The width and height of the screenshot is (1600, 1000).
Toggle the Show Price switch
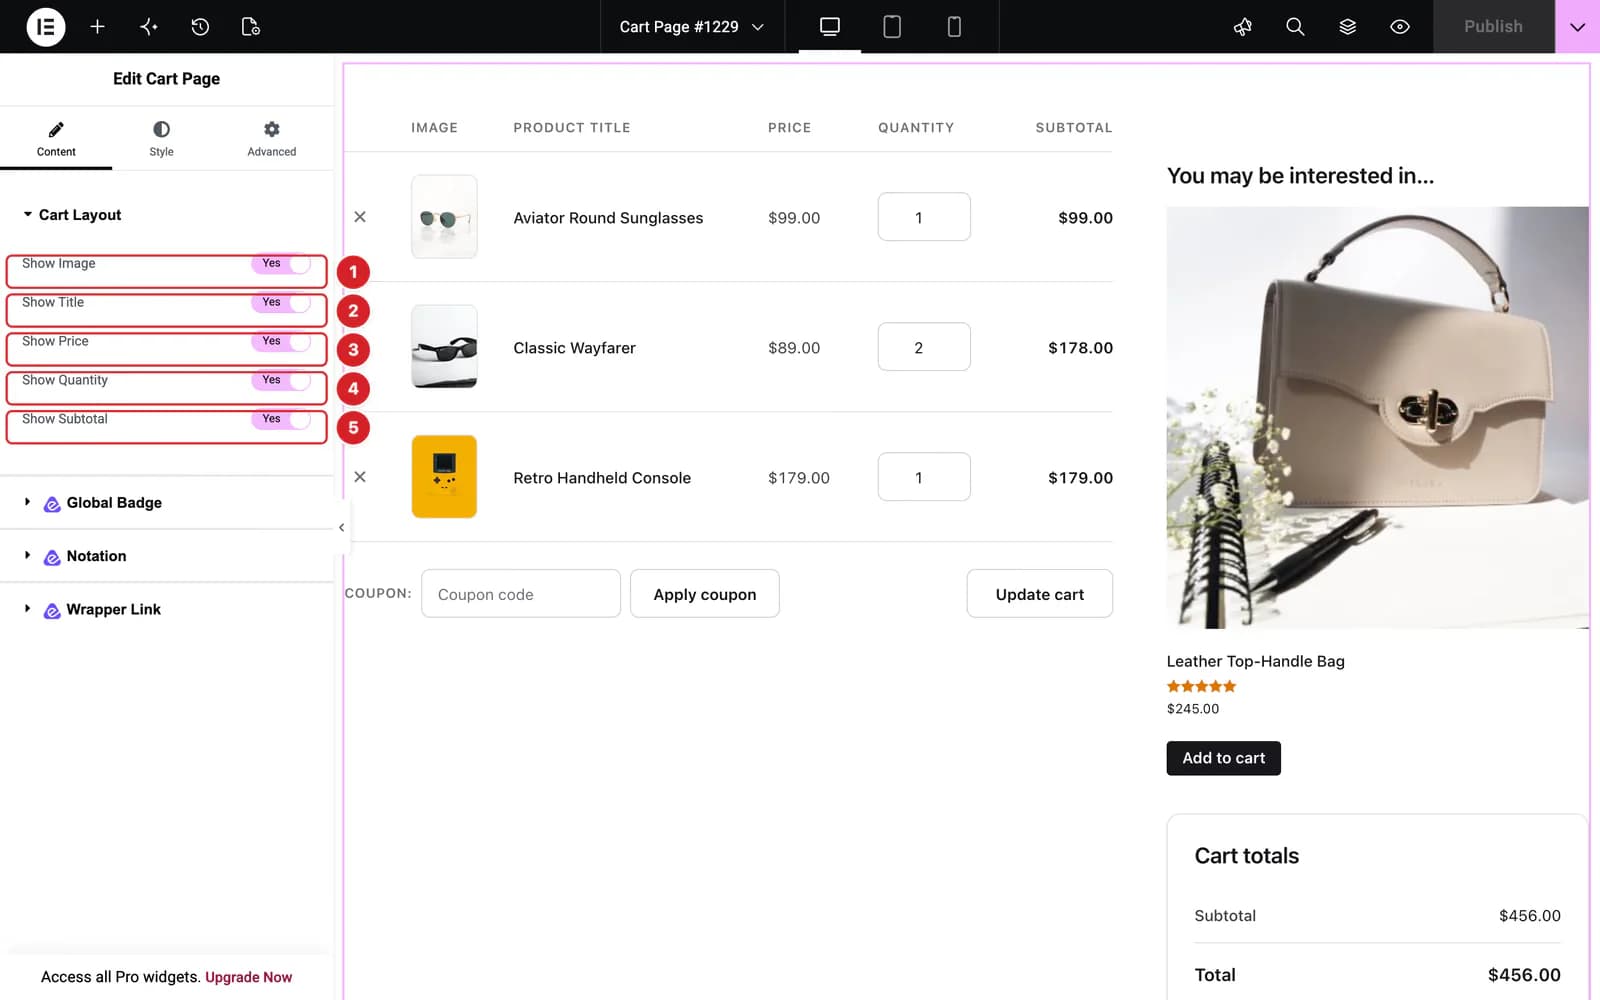[x=281, y=342]
